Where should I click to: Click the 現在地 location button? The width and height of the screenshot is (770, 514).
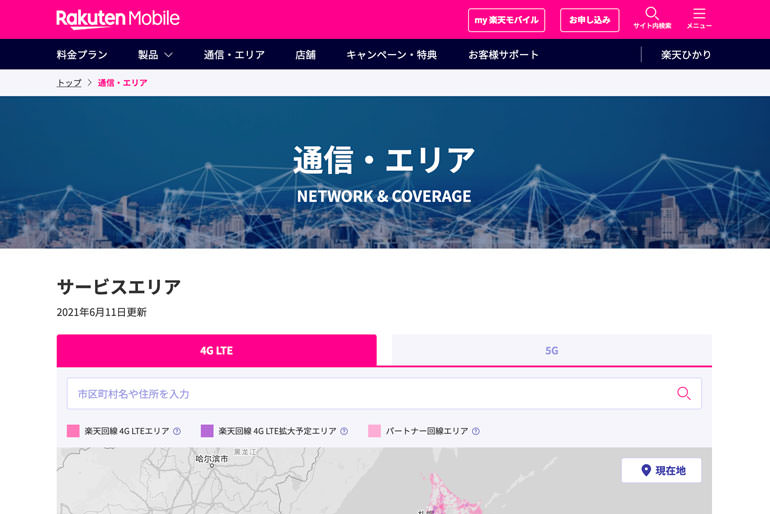tap(661, 470)
